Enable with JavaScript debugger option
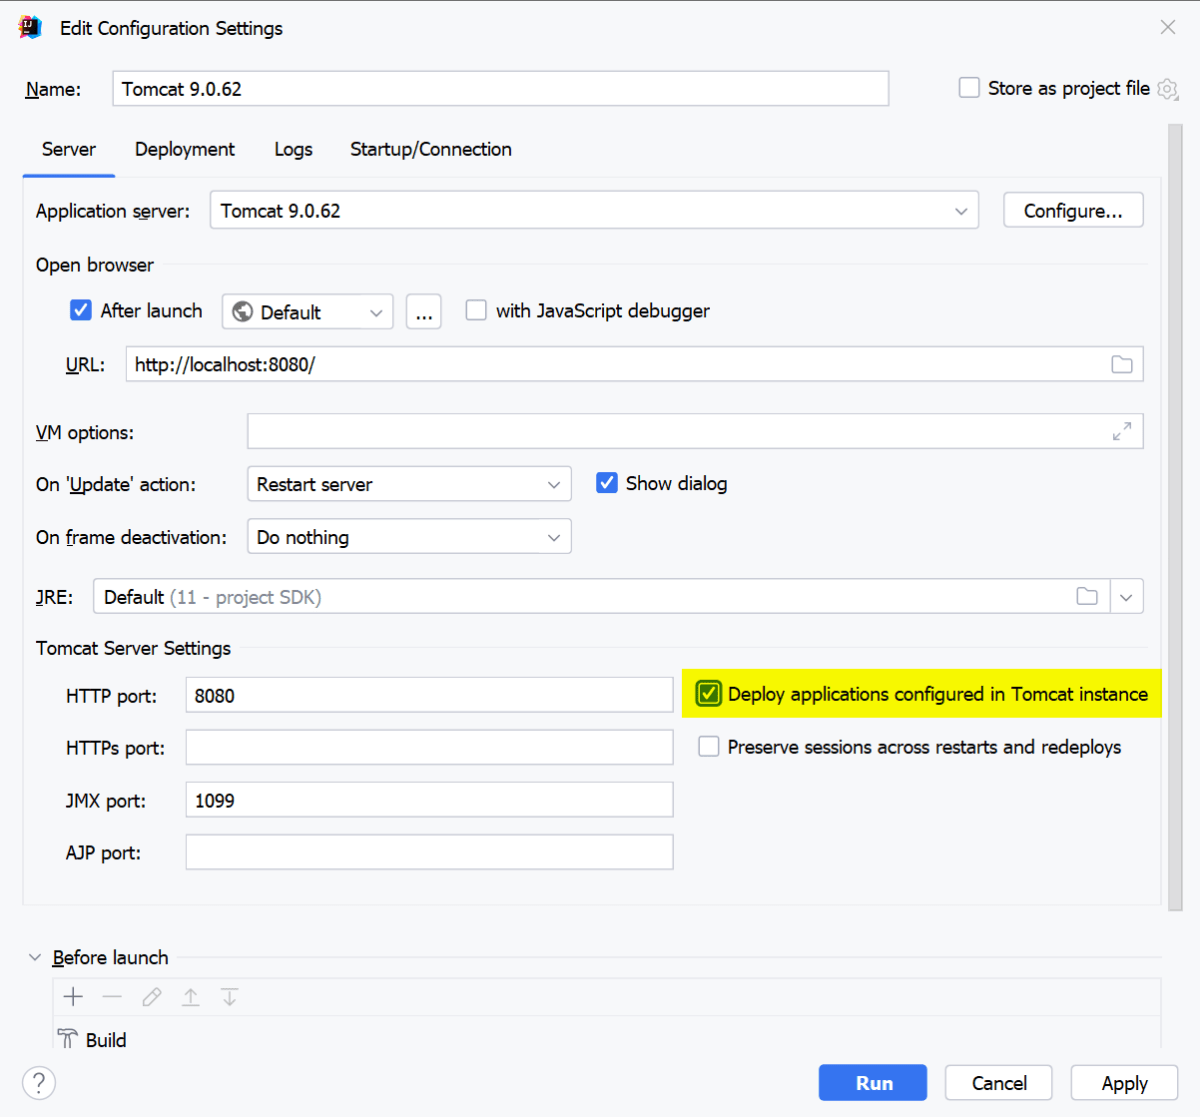This screenshot has width=1200, height=1117. (476, 311)
